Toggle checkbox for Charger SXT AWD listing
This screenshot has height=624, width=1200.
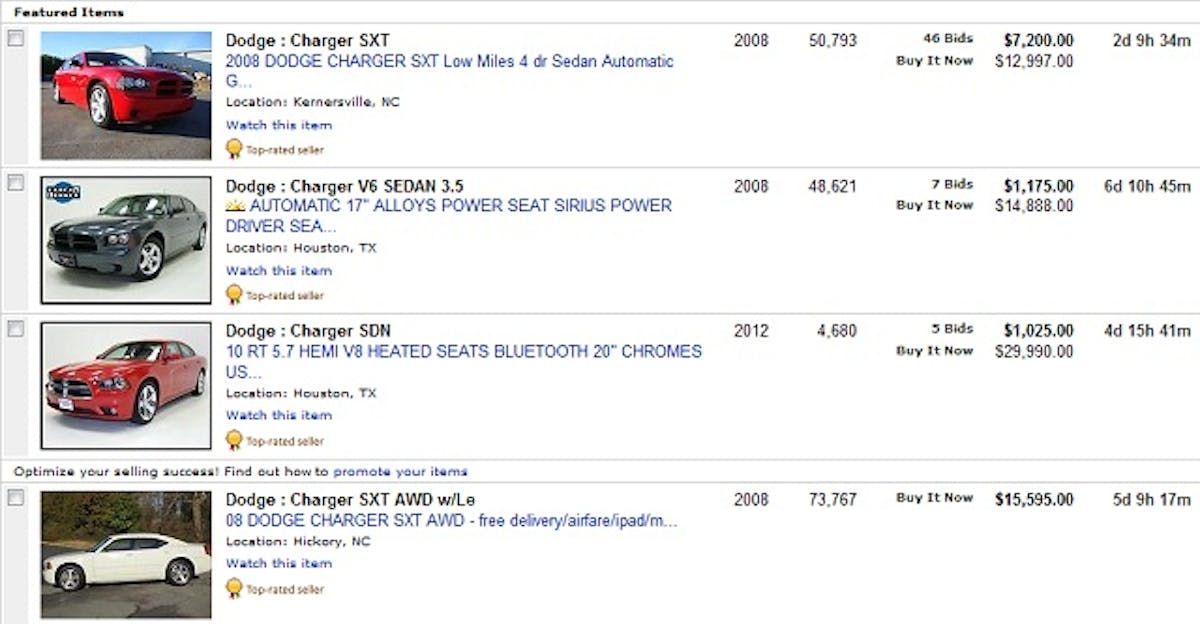(x=16, y=497)
